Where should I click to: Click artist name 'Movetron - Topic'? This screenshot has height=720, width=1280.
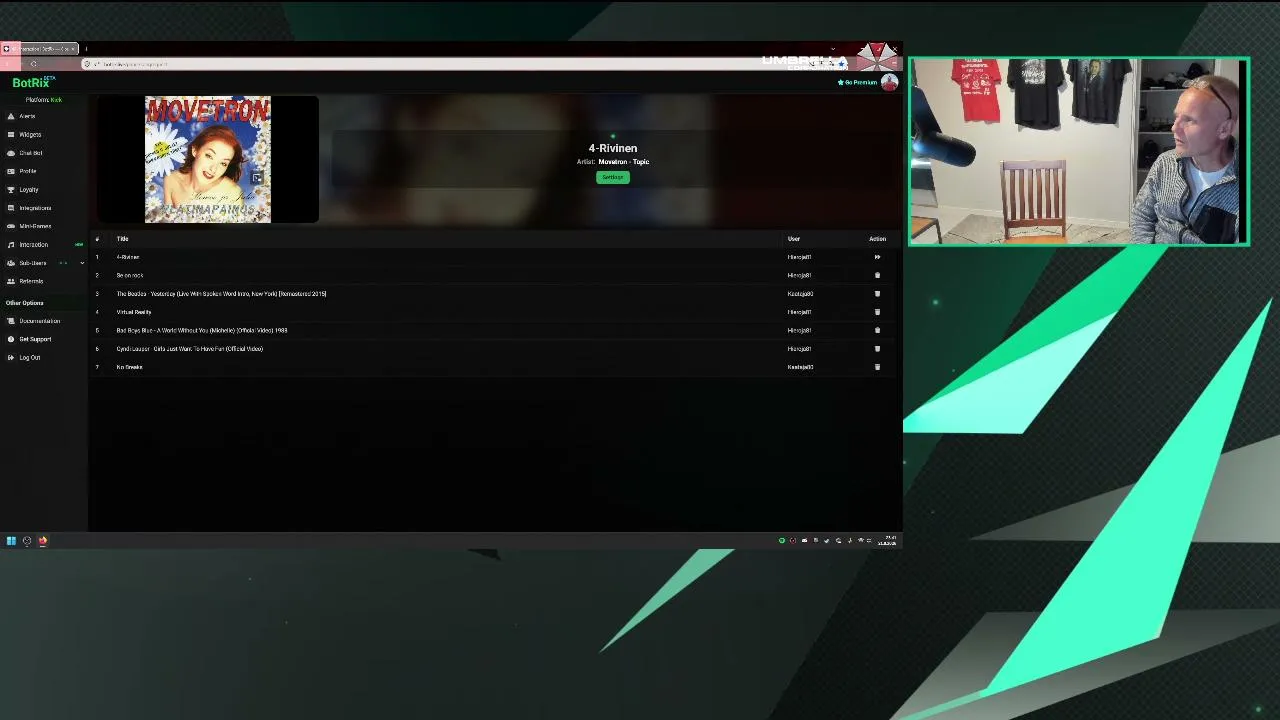(x=624, y=162)
